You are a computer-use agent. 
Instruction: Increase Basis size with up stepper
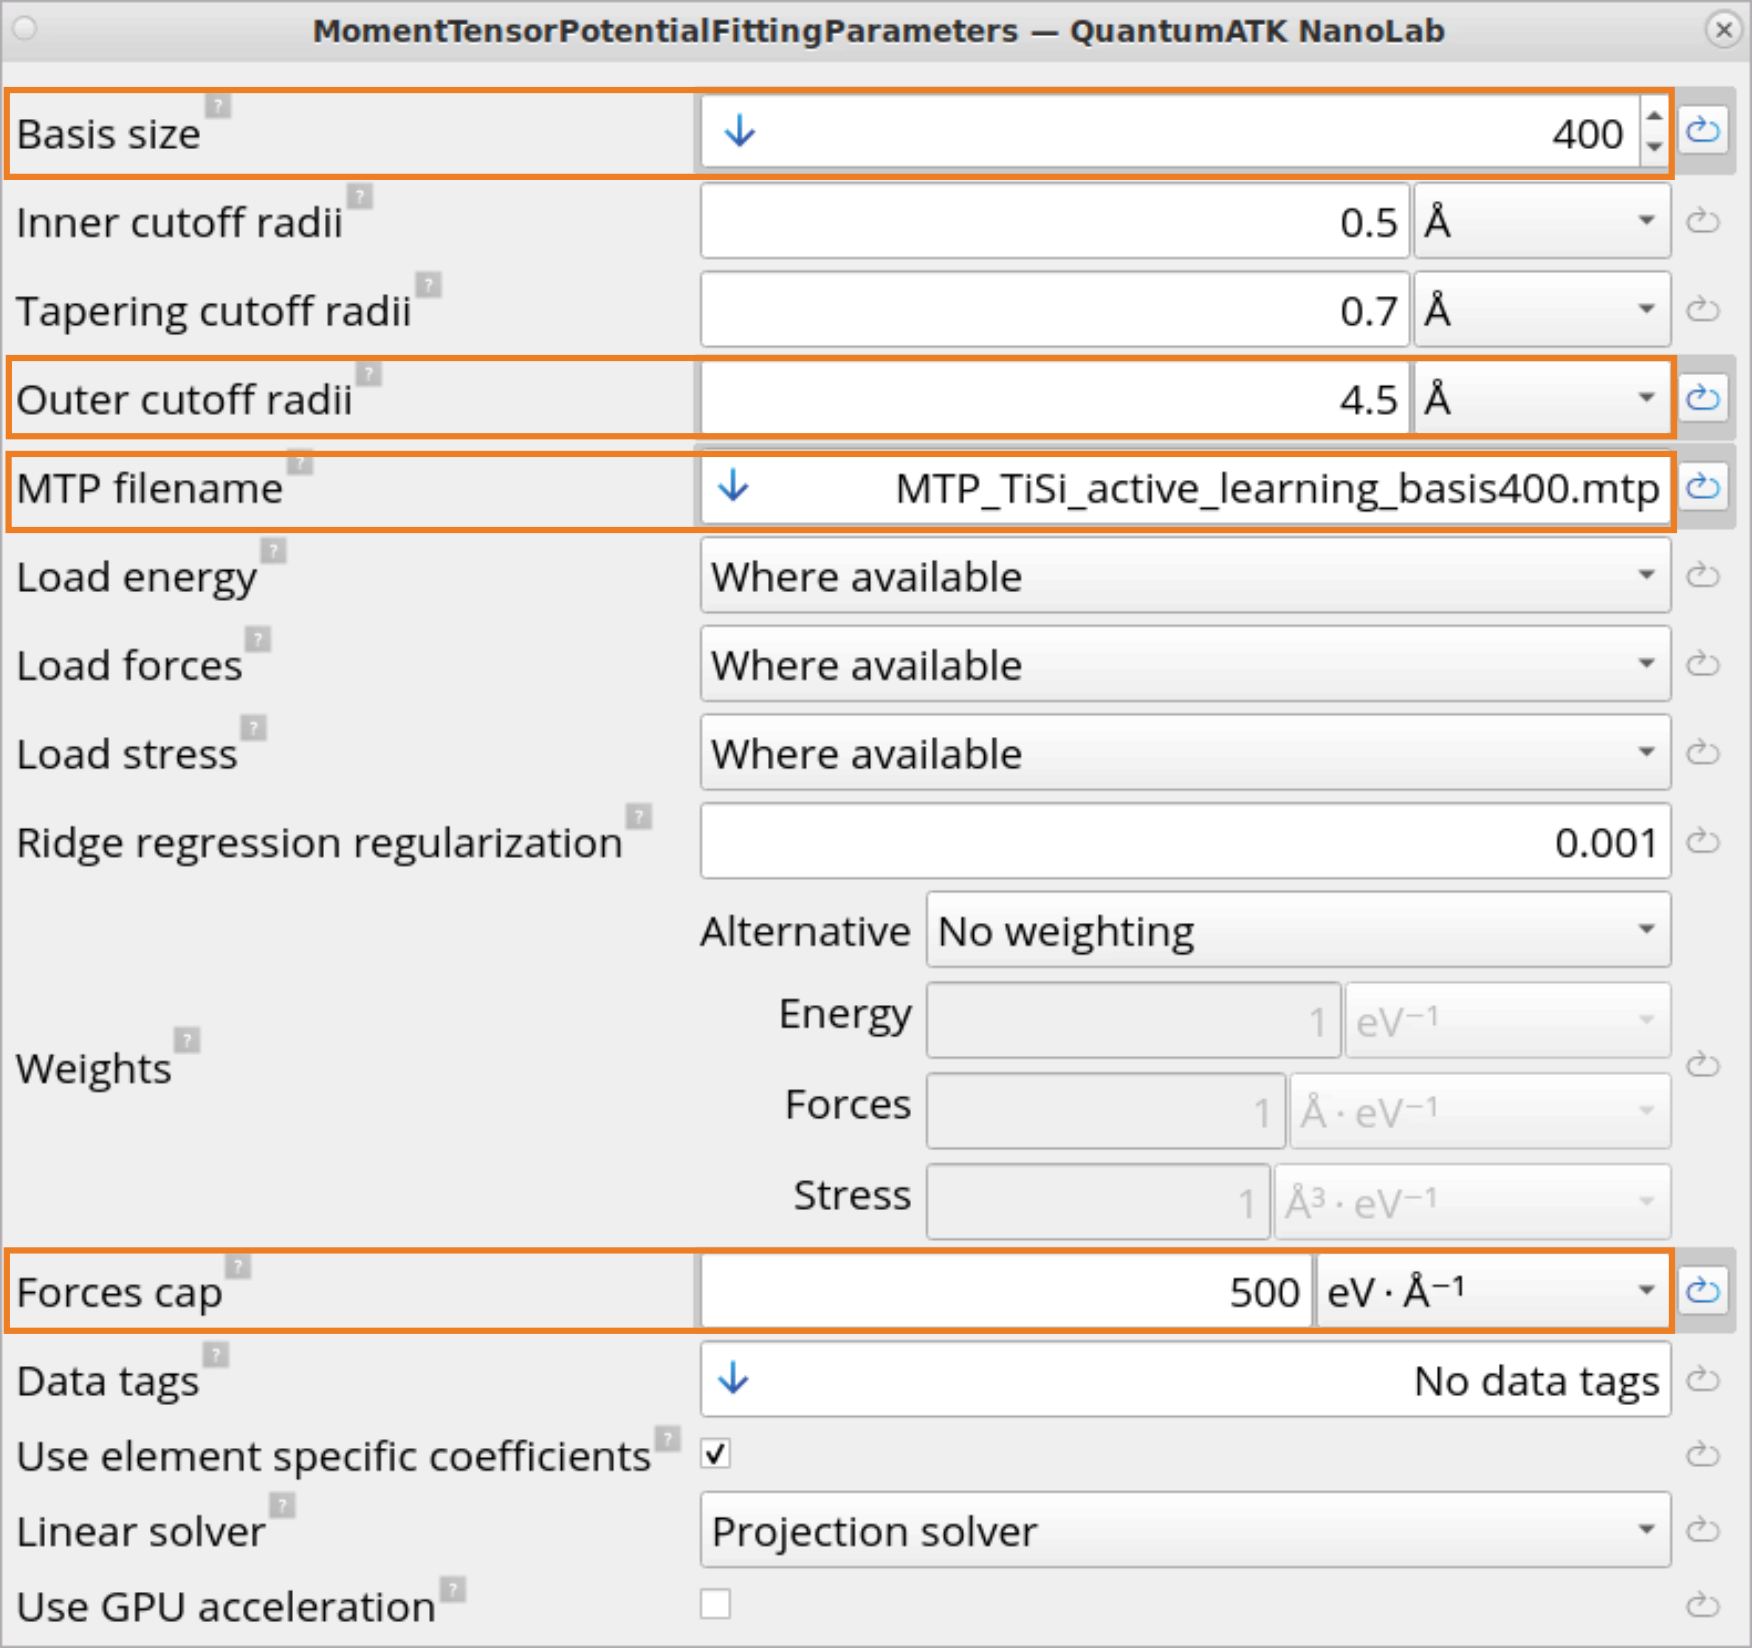coord(1655,116)
